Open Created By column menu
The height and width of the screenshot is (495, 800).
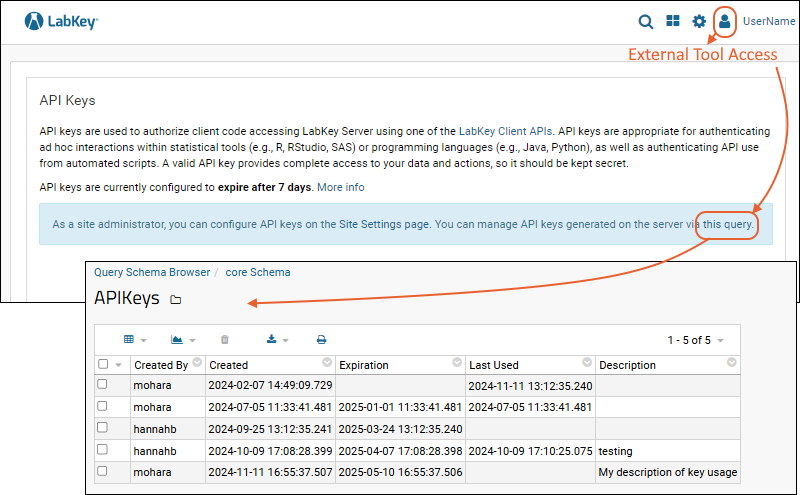197,362
